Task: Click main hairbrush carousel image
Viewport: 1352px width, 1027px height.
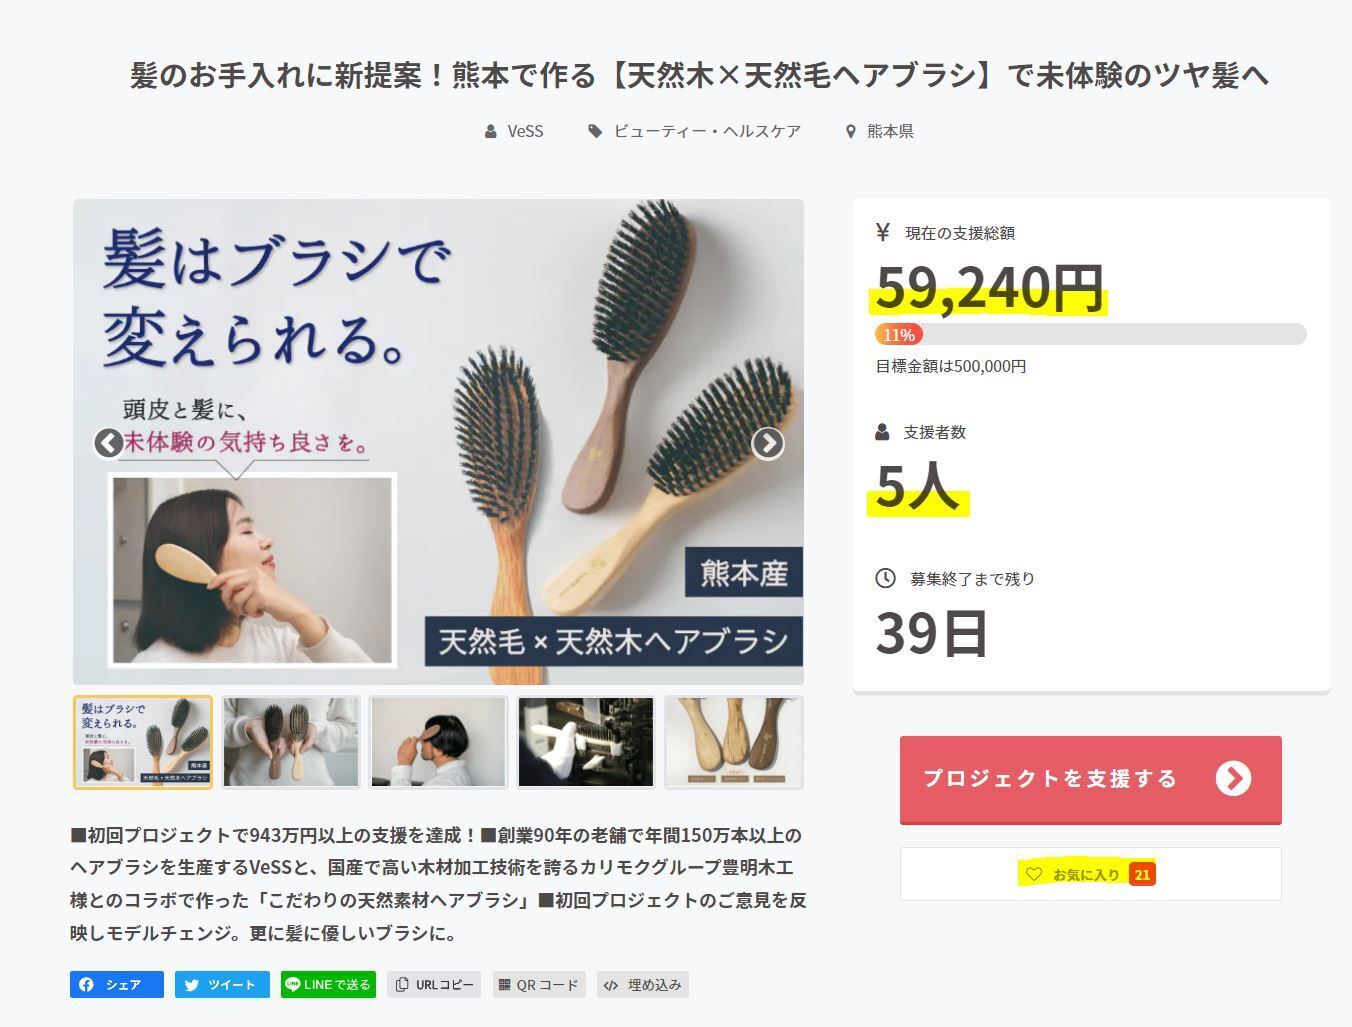Action: 438,442
